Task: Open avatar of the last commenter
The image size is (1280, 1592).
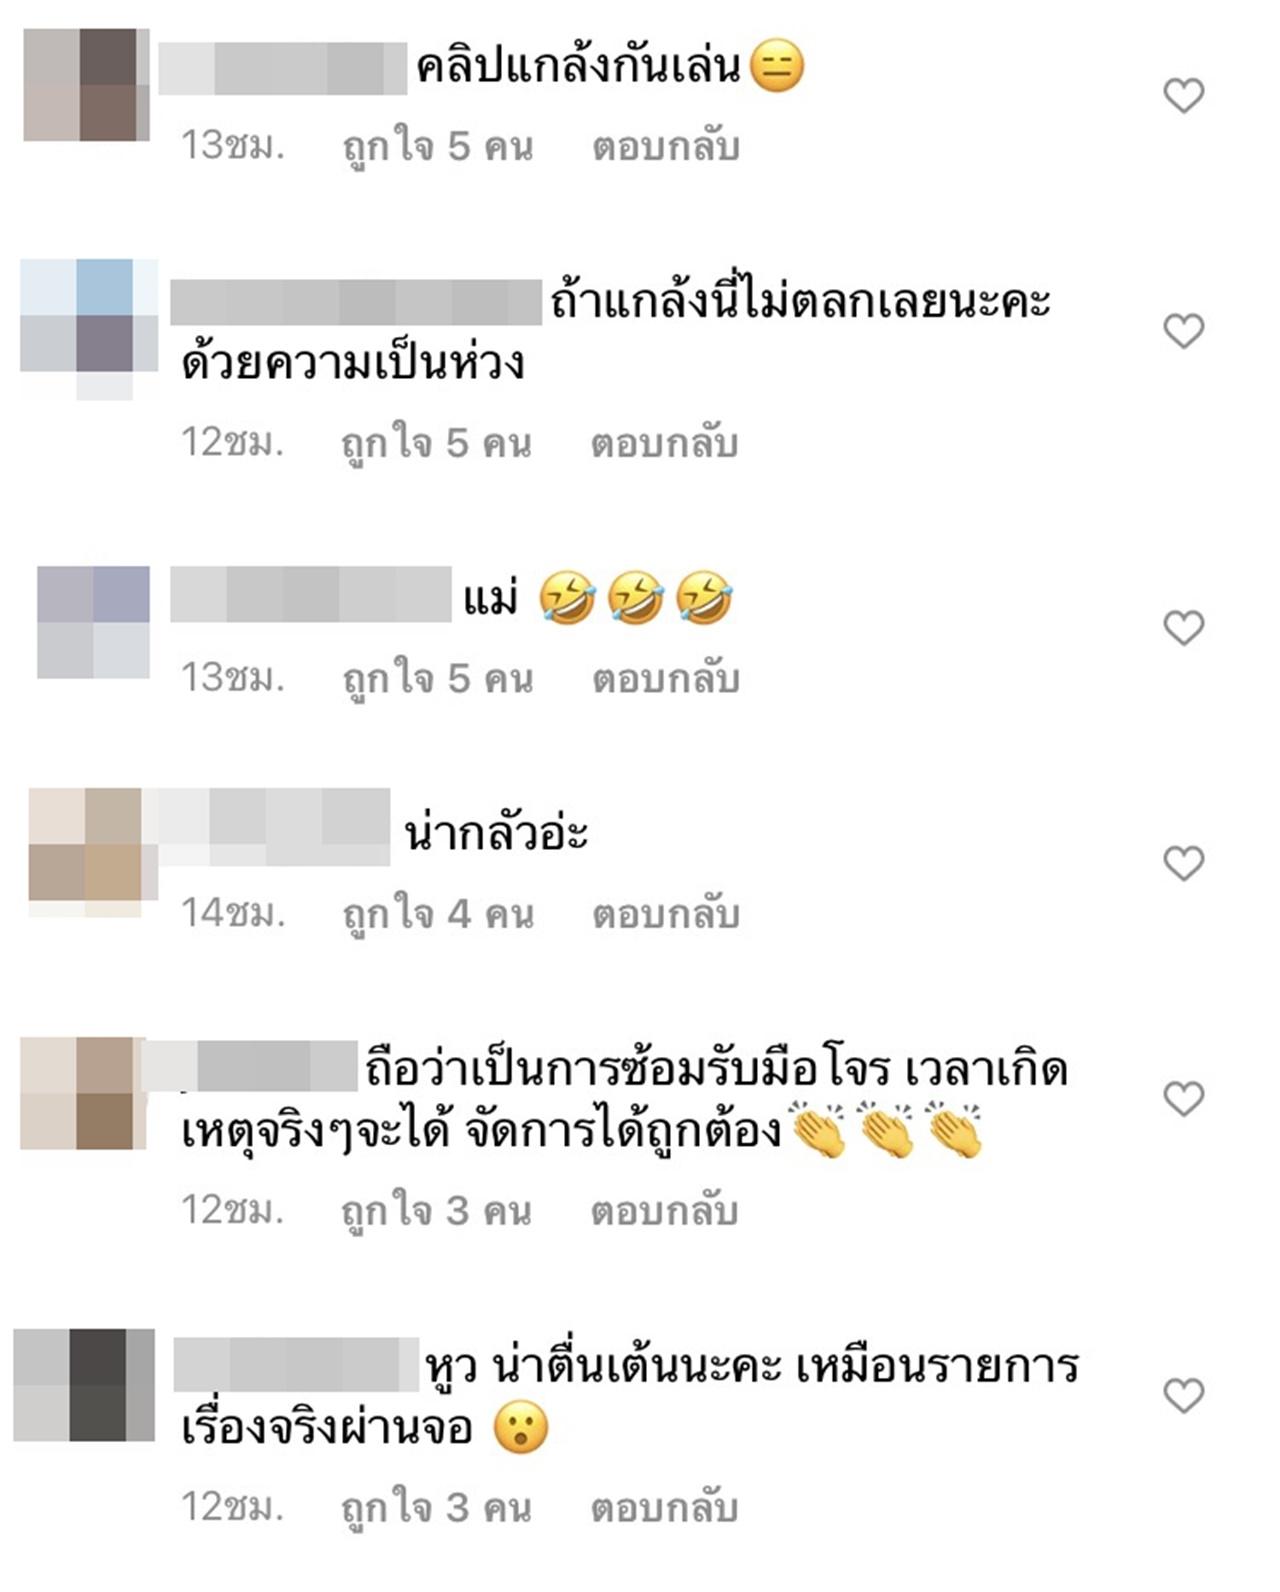Action: 84,1385
